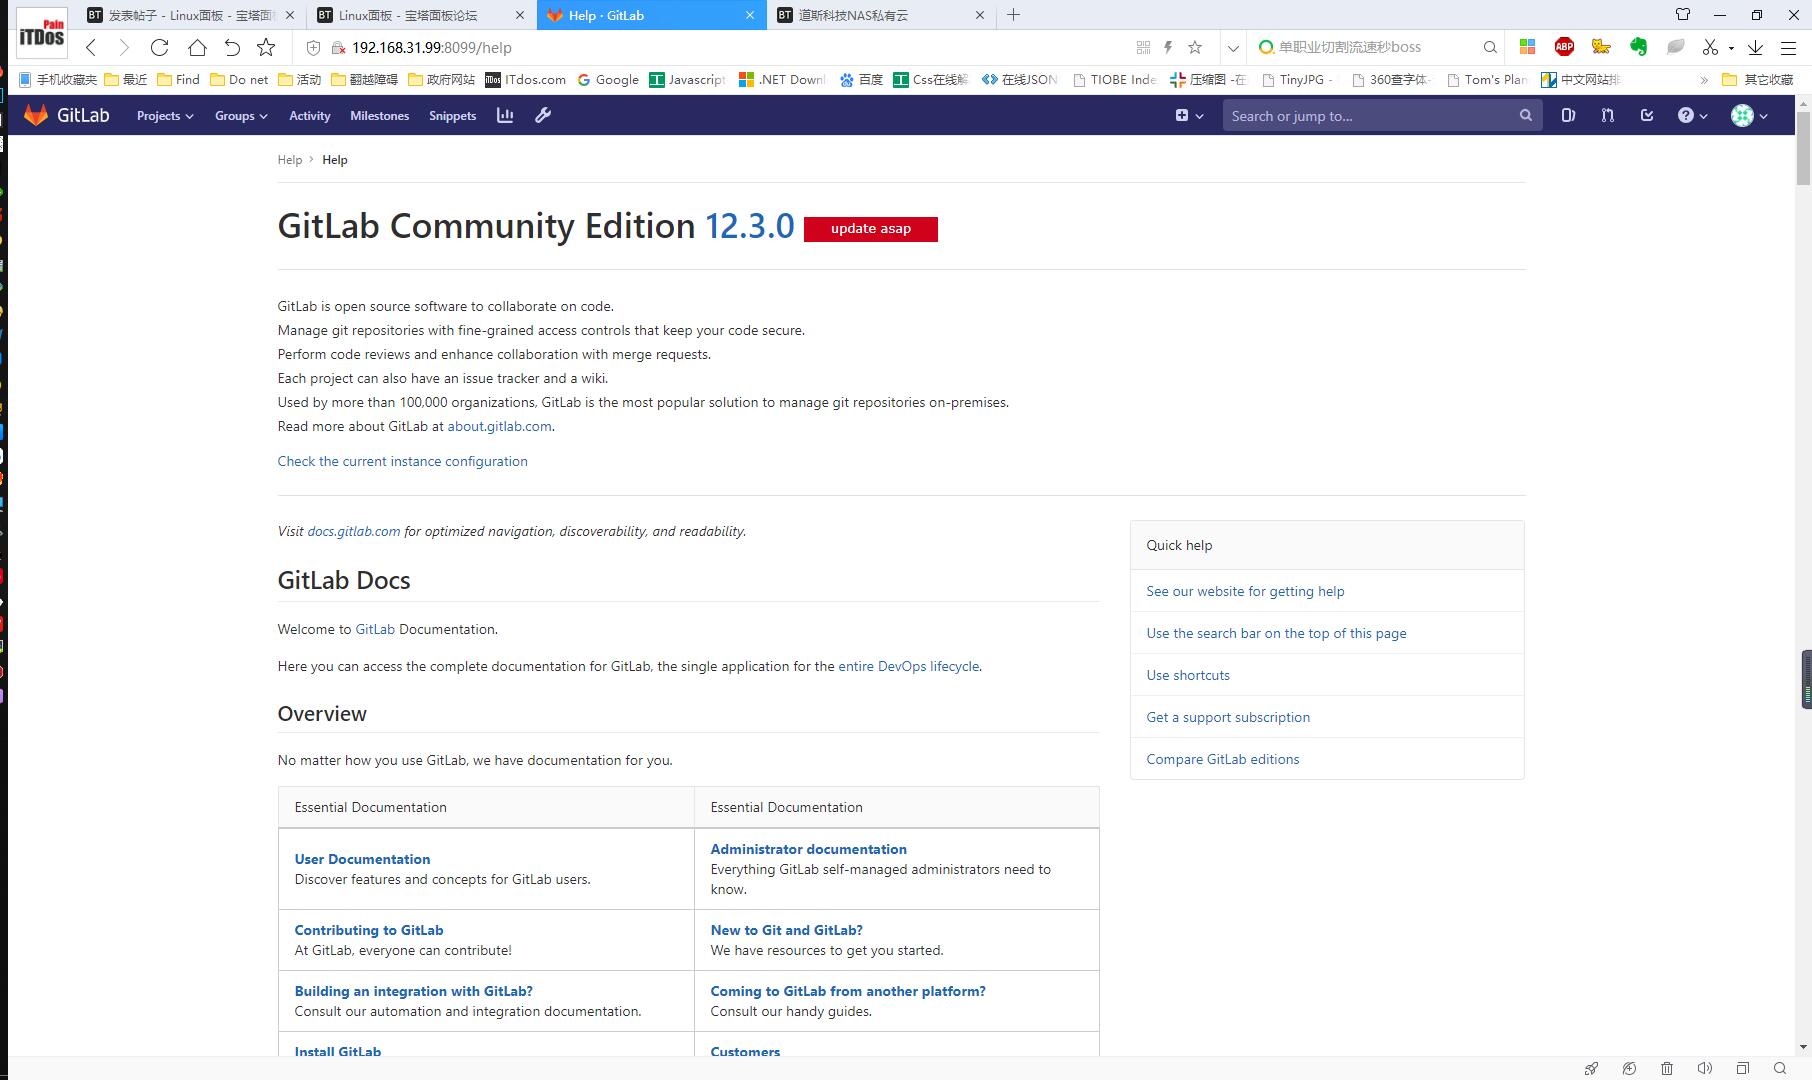Open the Google bookmark
This screenshot has height=1080, width=1812.
pos(607,80)
